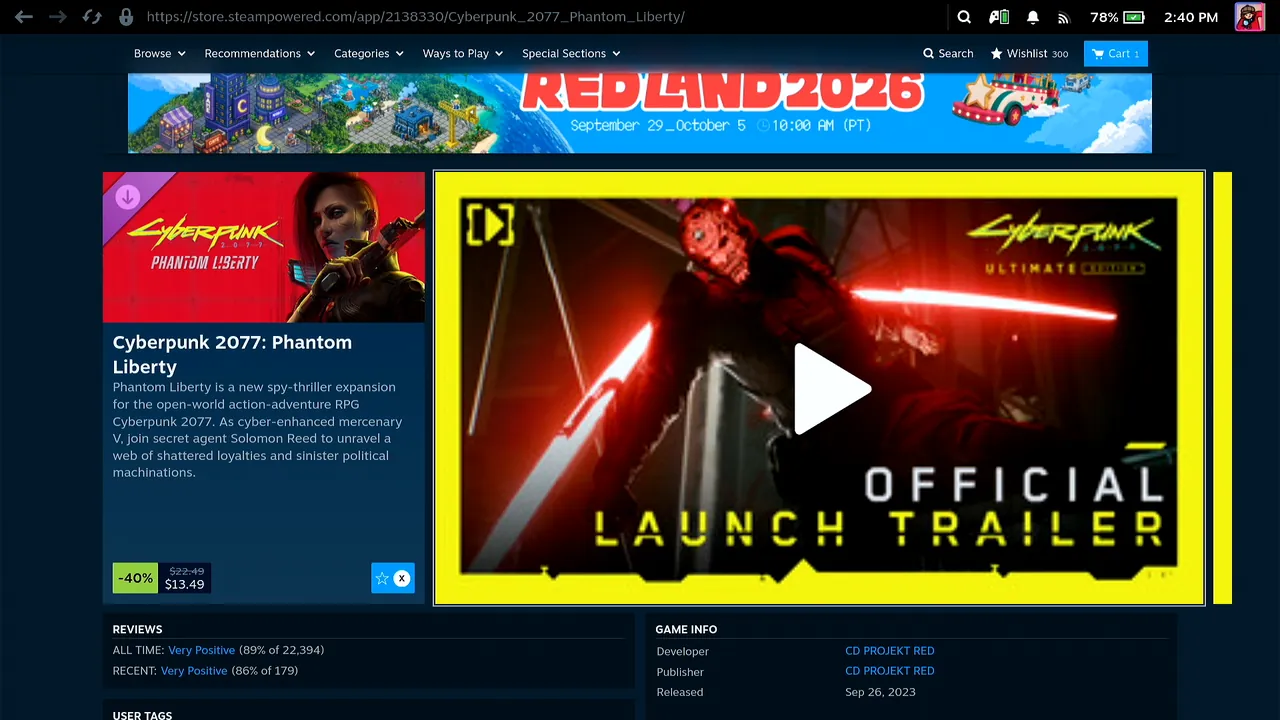Image resolution: width=1280 pixels, height=720 pixels.
Task: Open the 78% battery indicator
Action: (x=1117, y=17)
